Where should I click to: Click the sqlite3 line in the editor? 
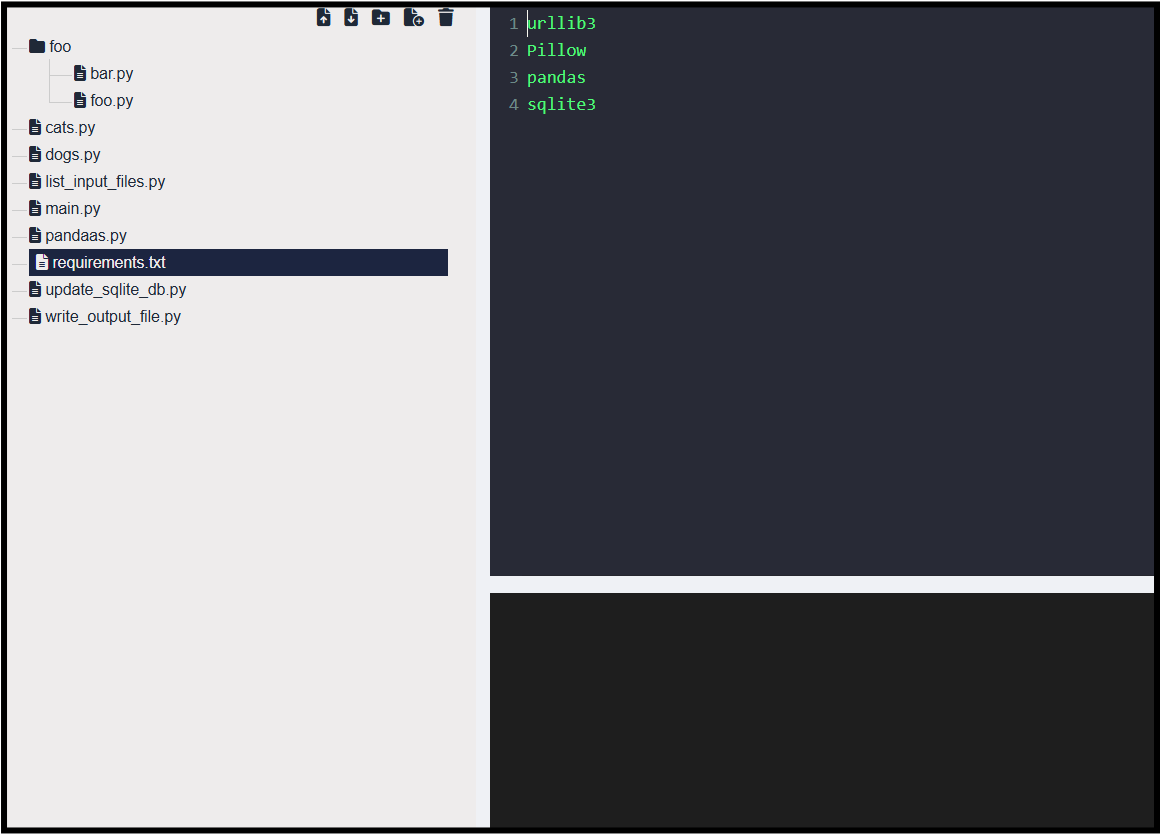[561, 104]
